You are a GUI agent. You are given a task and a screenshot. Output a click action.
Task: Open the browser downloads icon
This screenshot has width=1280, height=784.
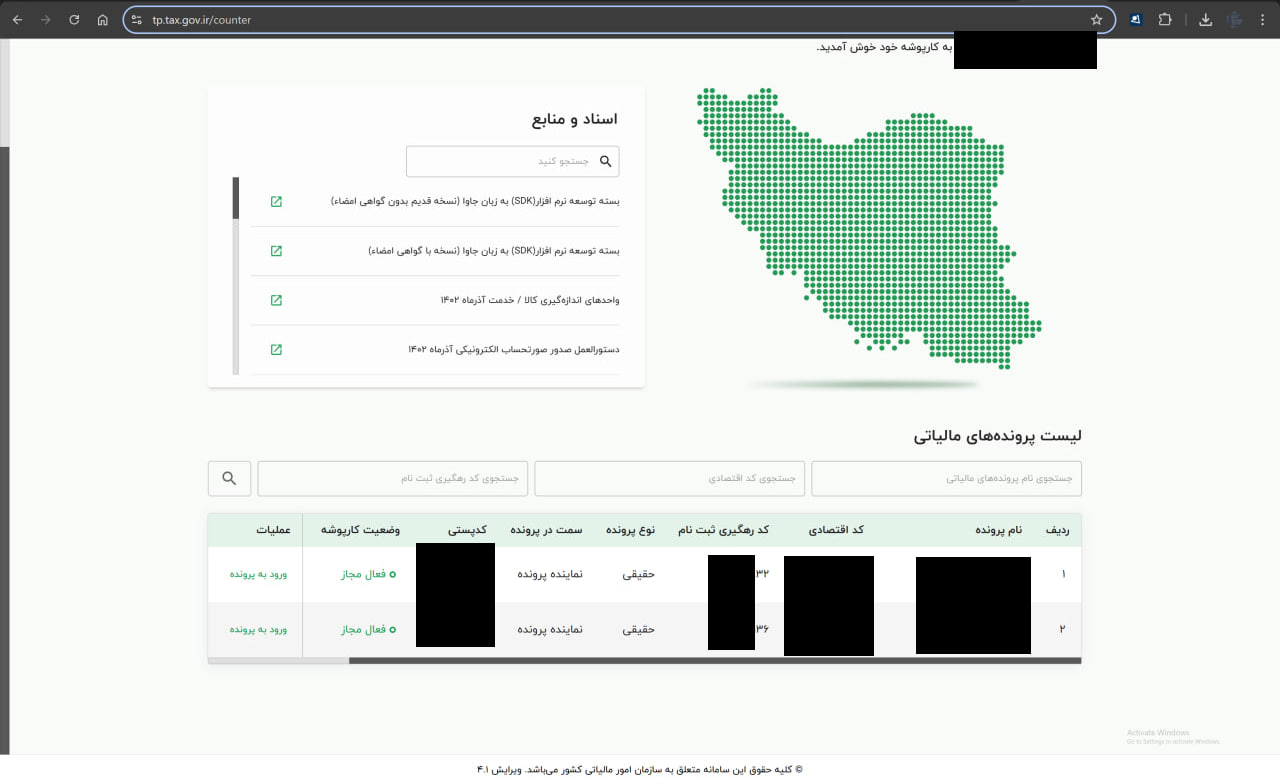point(1206,19)
